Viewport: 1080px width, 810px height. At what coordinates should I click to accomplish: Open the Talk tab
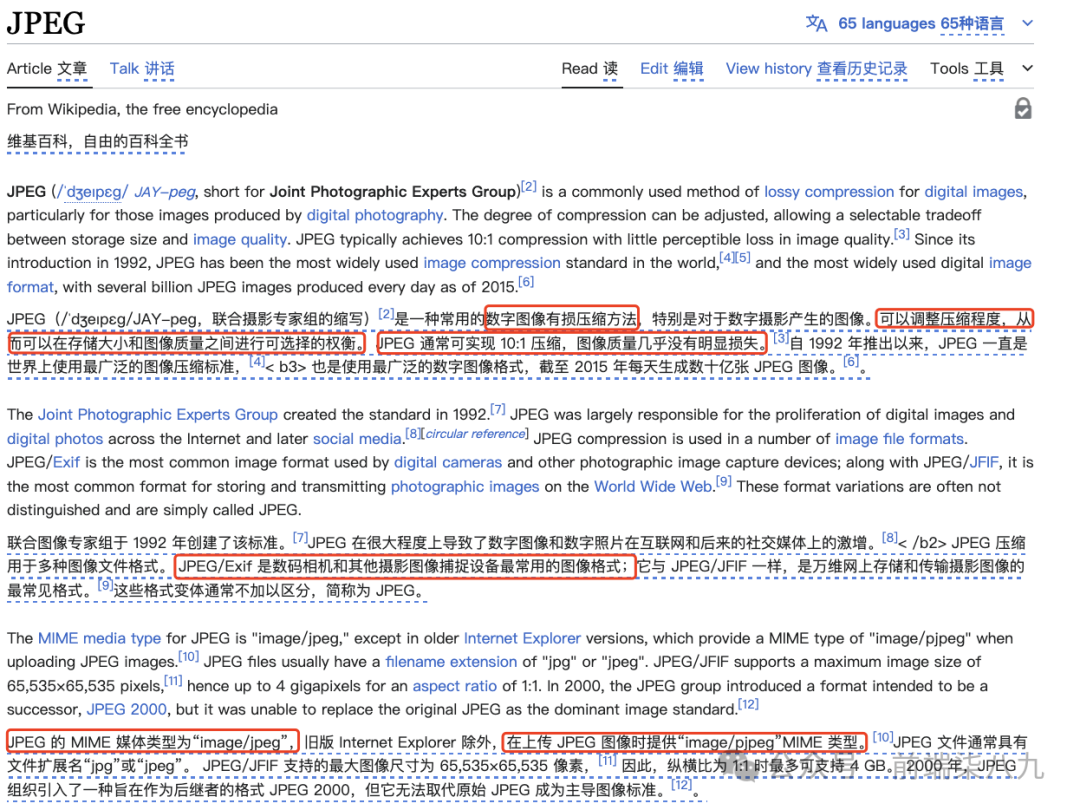142,69
